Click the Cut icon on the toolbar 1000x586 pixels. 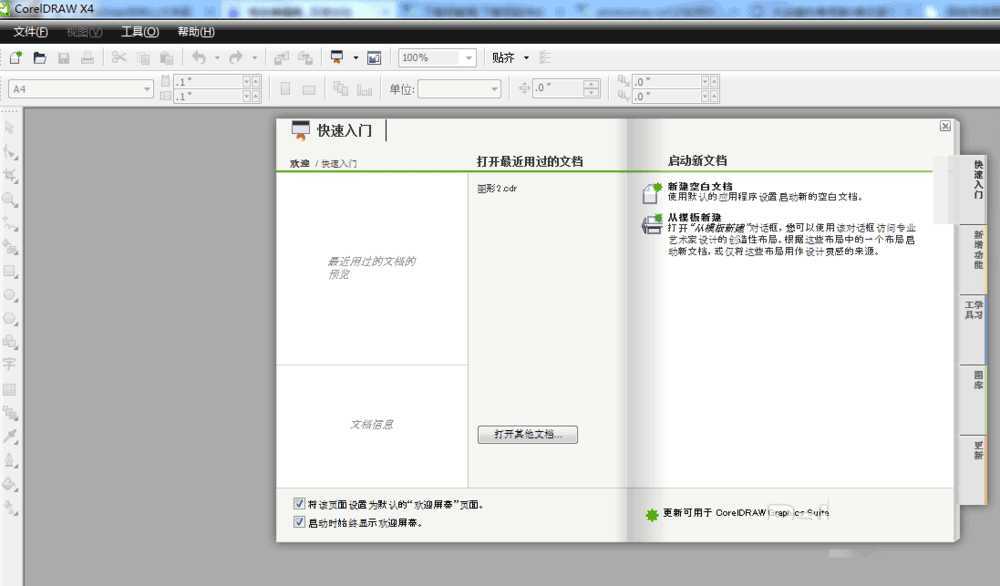pyautogui.click(x=120, y=57)
